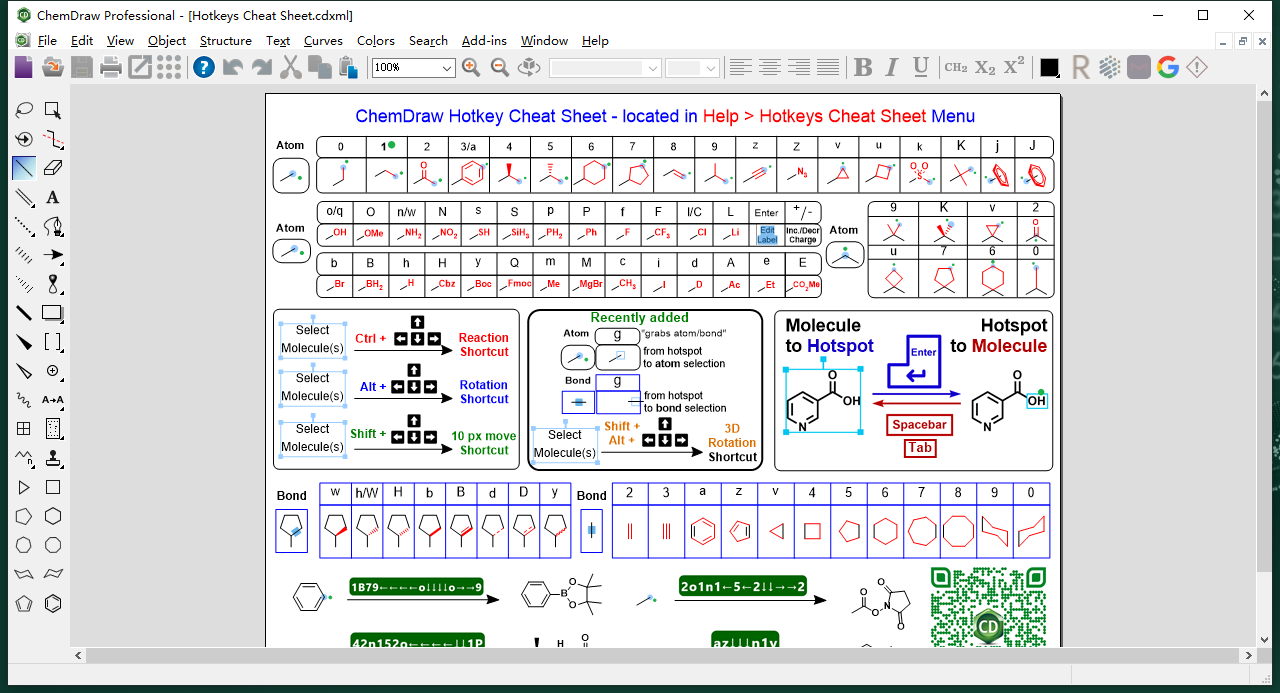This screenshot has width=1280, height=693.
Task: Open the File menu
Action: click(x=47, y=41)
